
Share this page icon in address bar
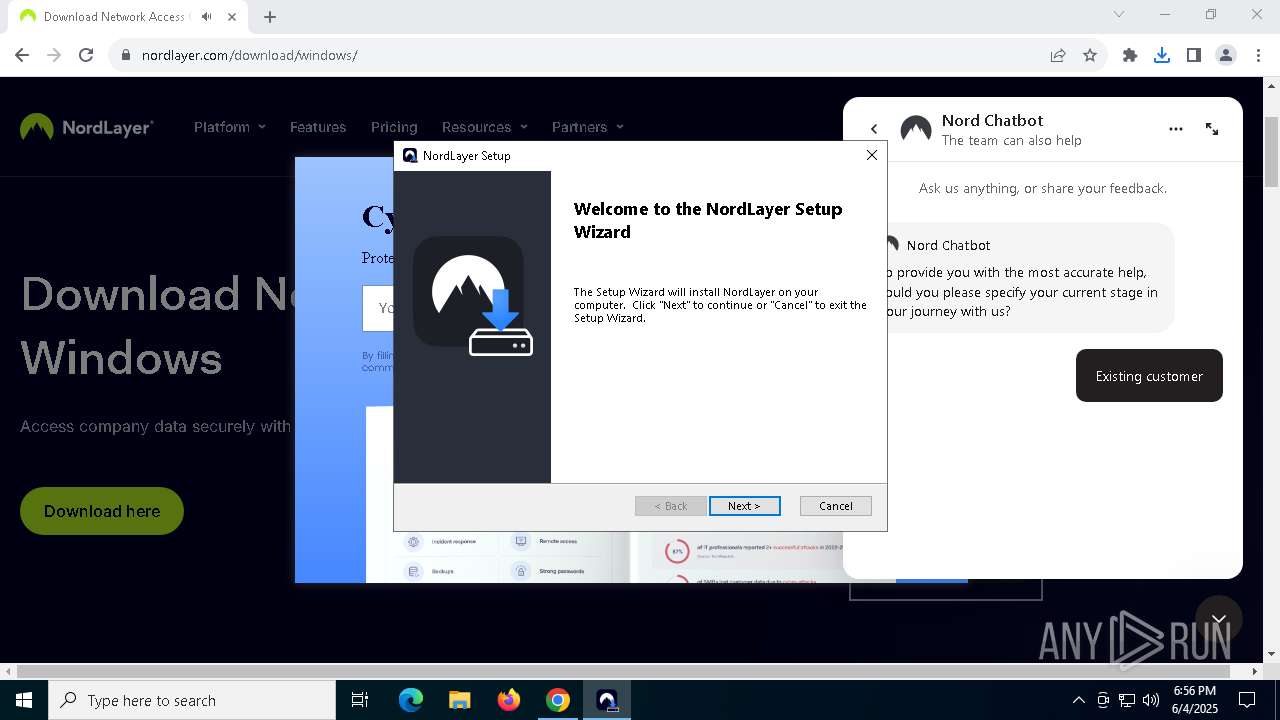[1058, 55]
